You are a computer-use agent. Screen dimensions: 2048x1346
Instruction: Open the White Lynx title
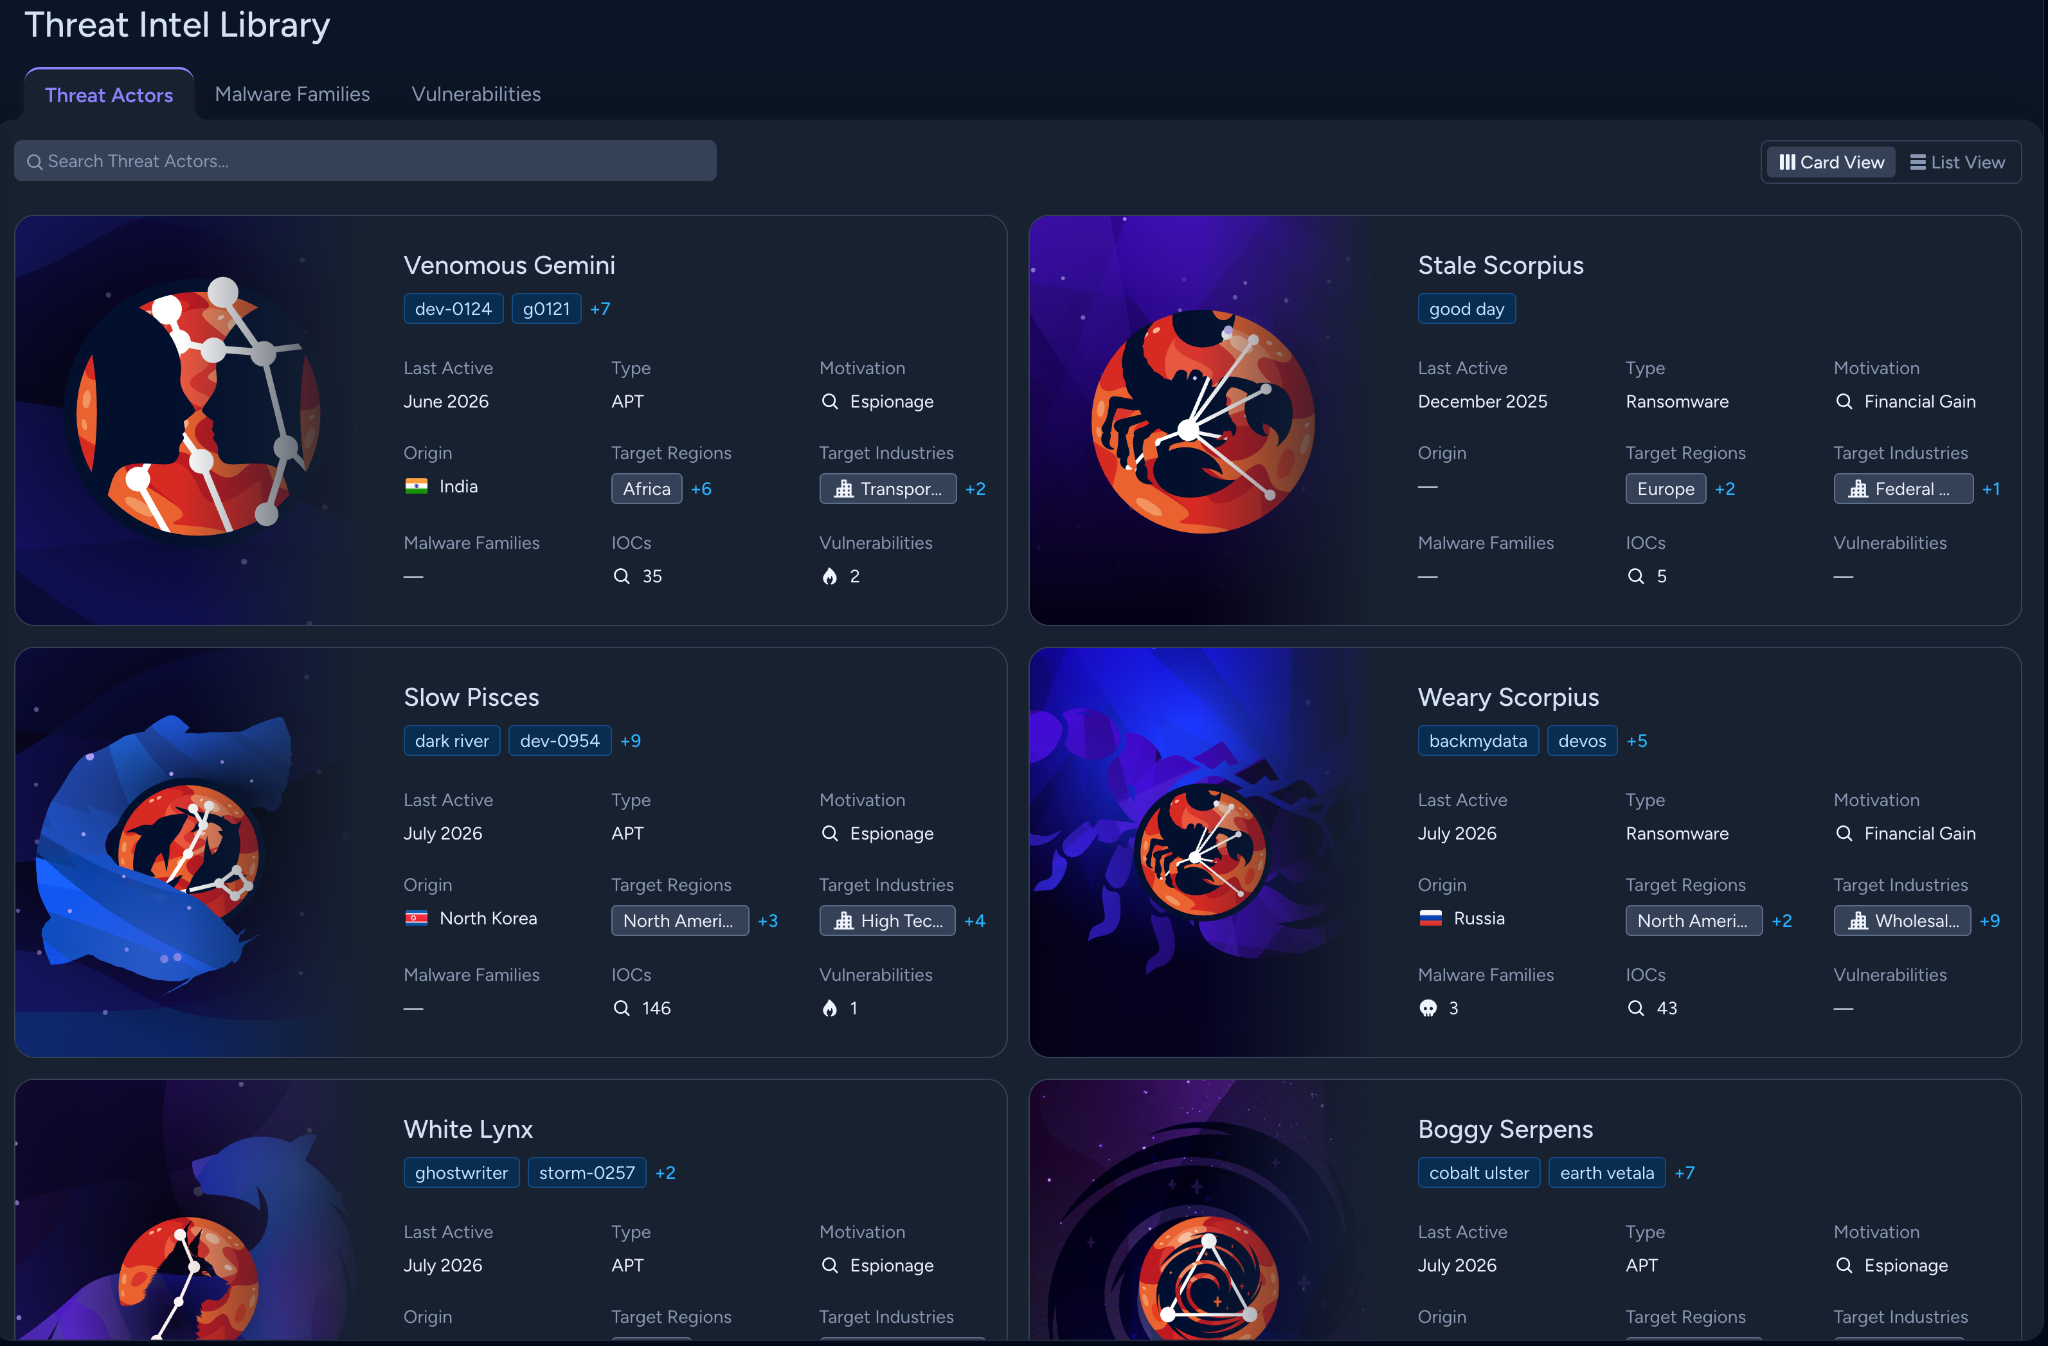click(468, 1129)
